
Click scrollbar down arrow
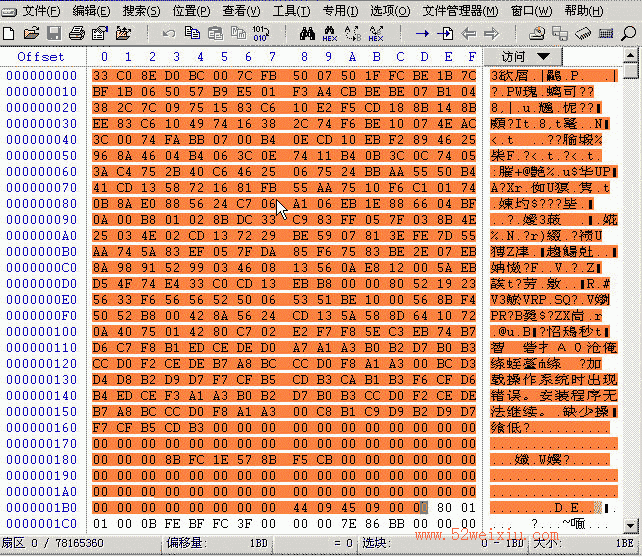631,525
